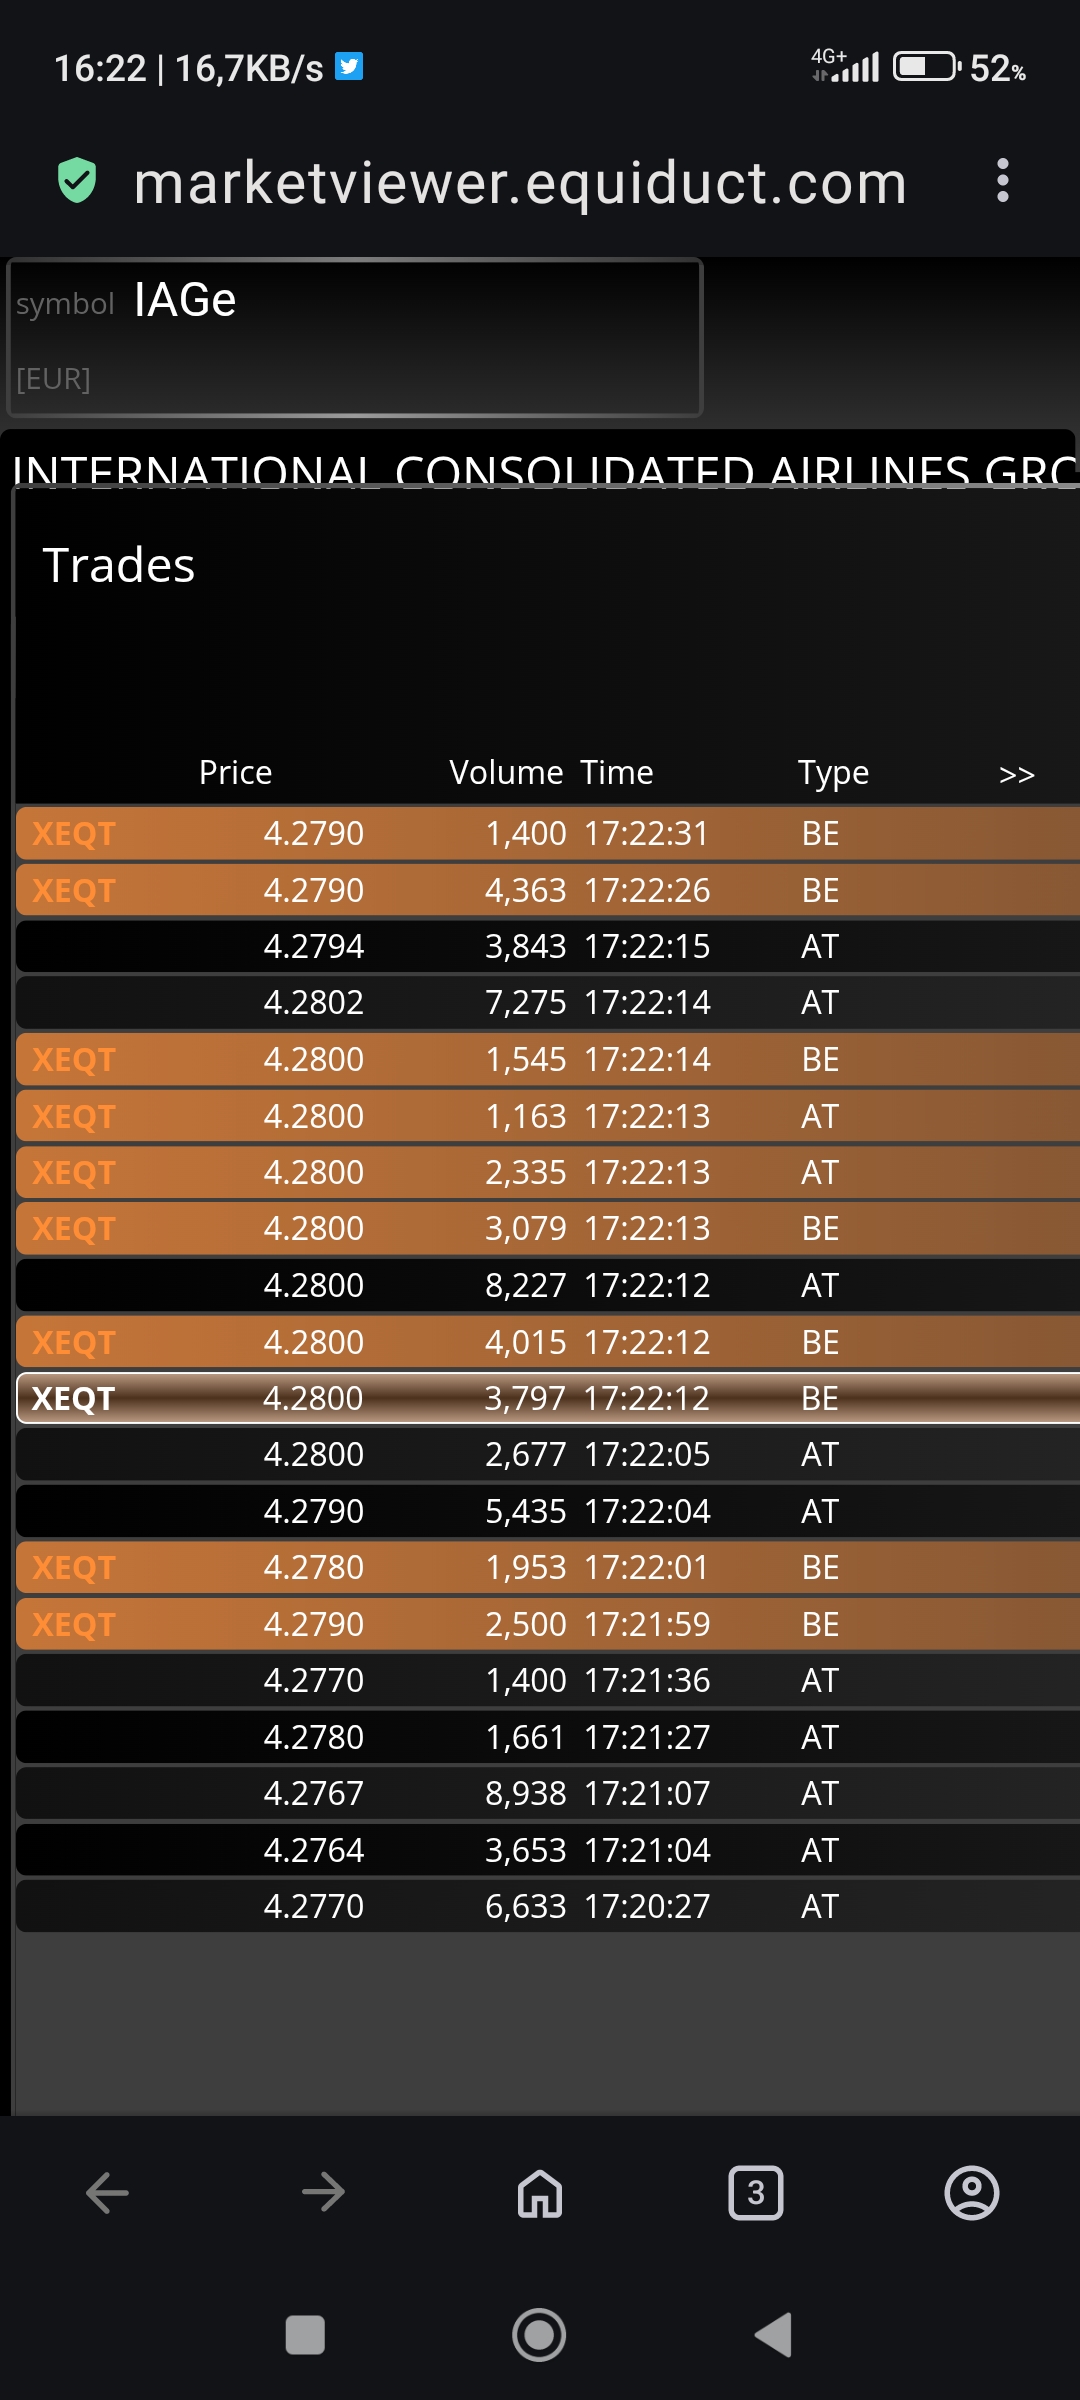Select the trade with volume 5,435
The image size is (1080, 2400).
[548, 1511]
